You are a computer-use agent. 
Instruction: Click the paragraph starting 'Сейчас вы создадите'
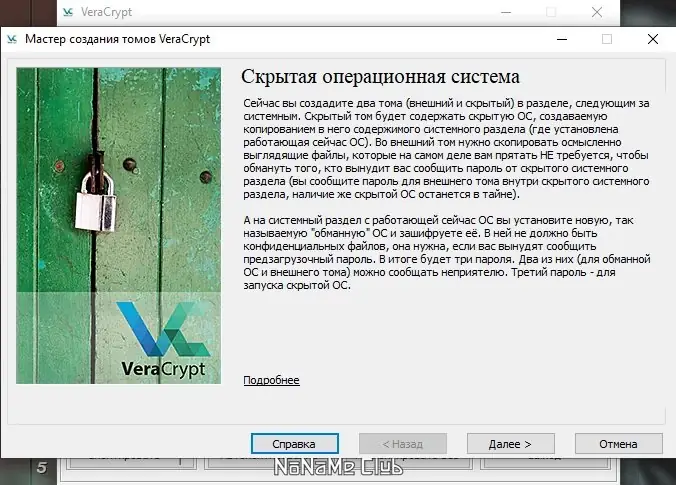click(446, 148)
